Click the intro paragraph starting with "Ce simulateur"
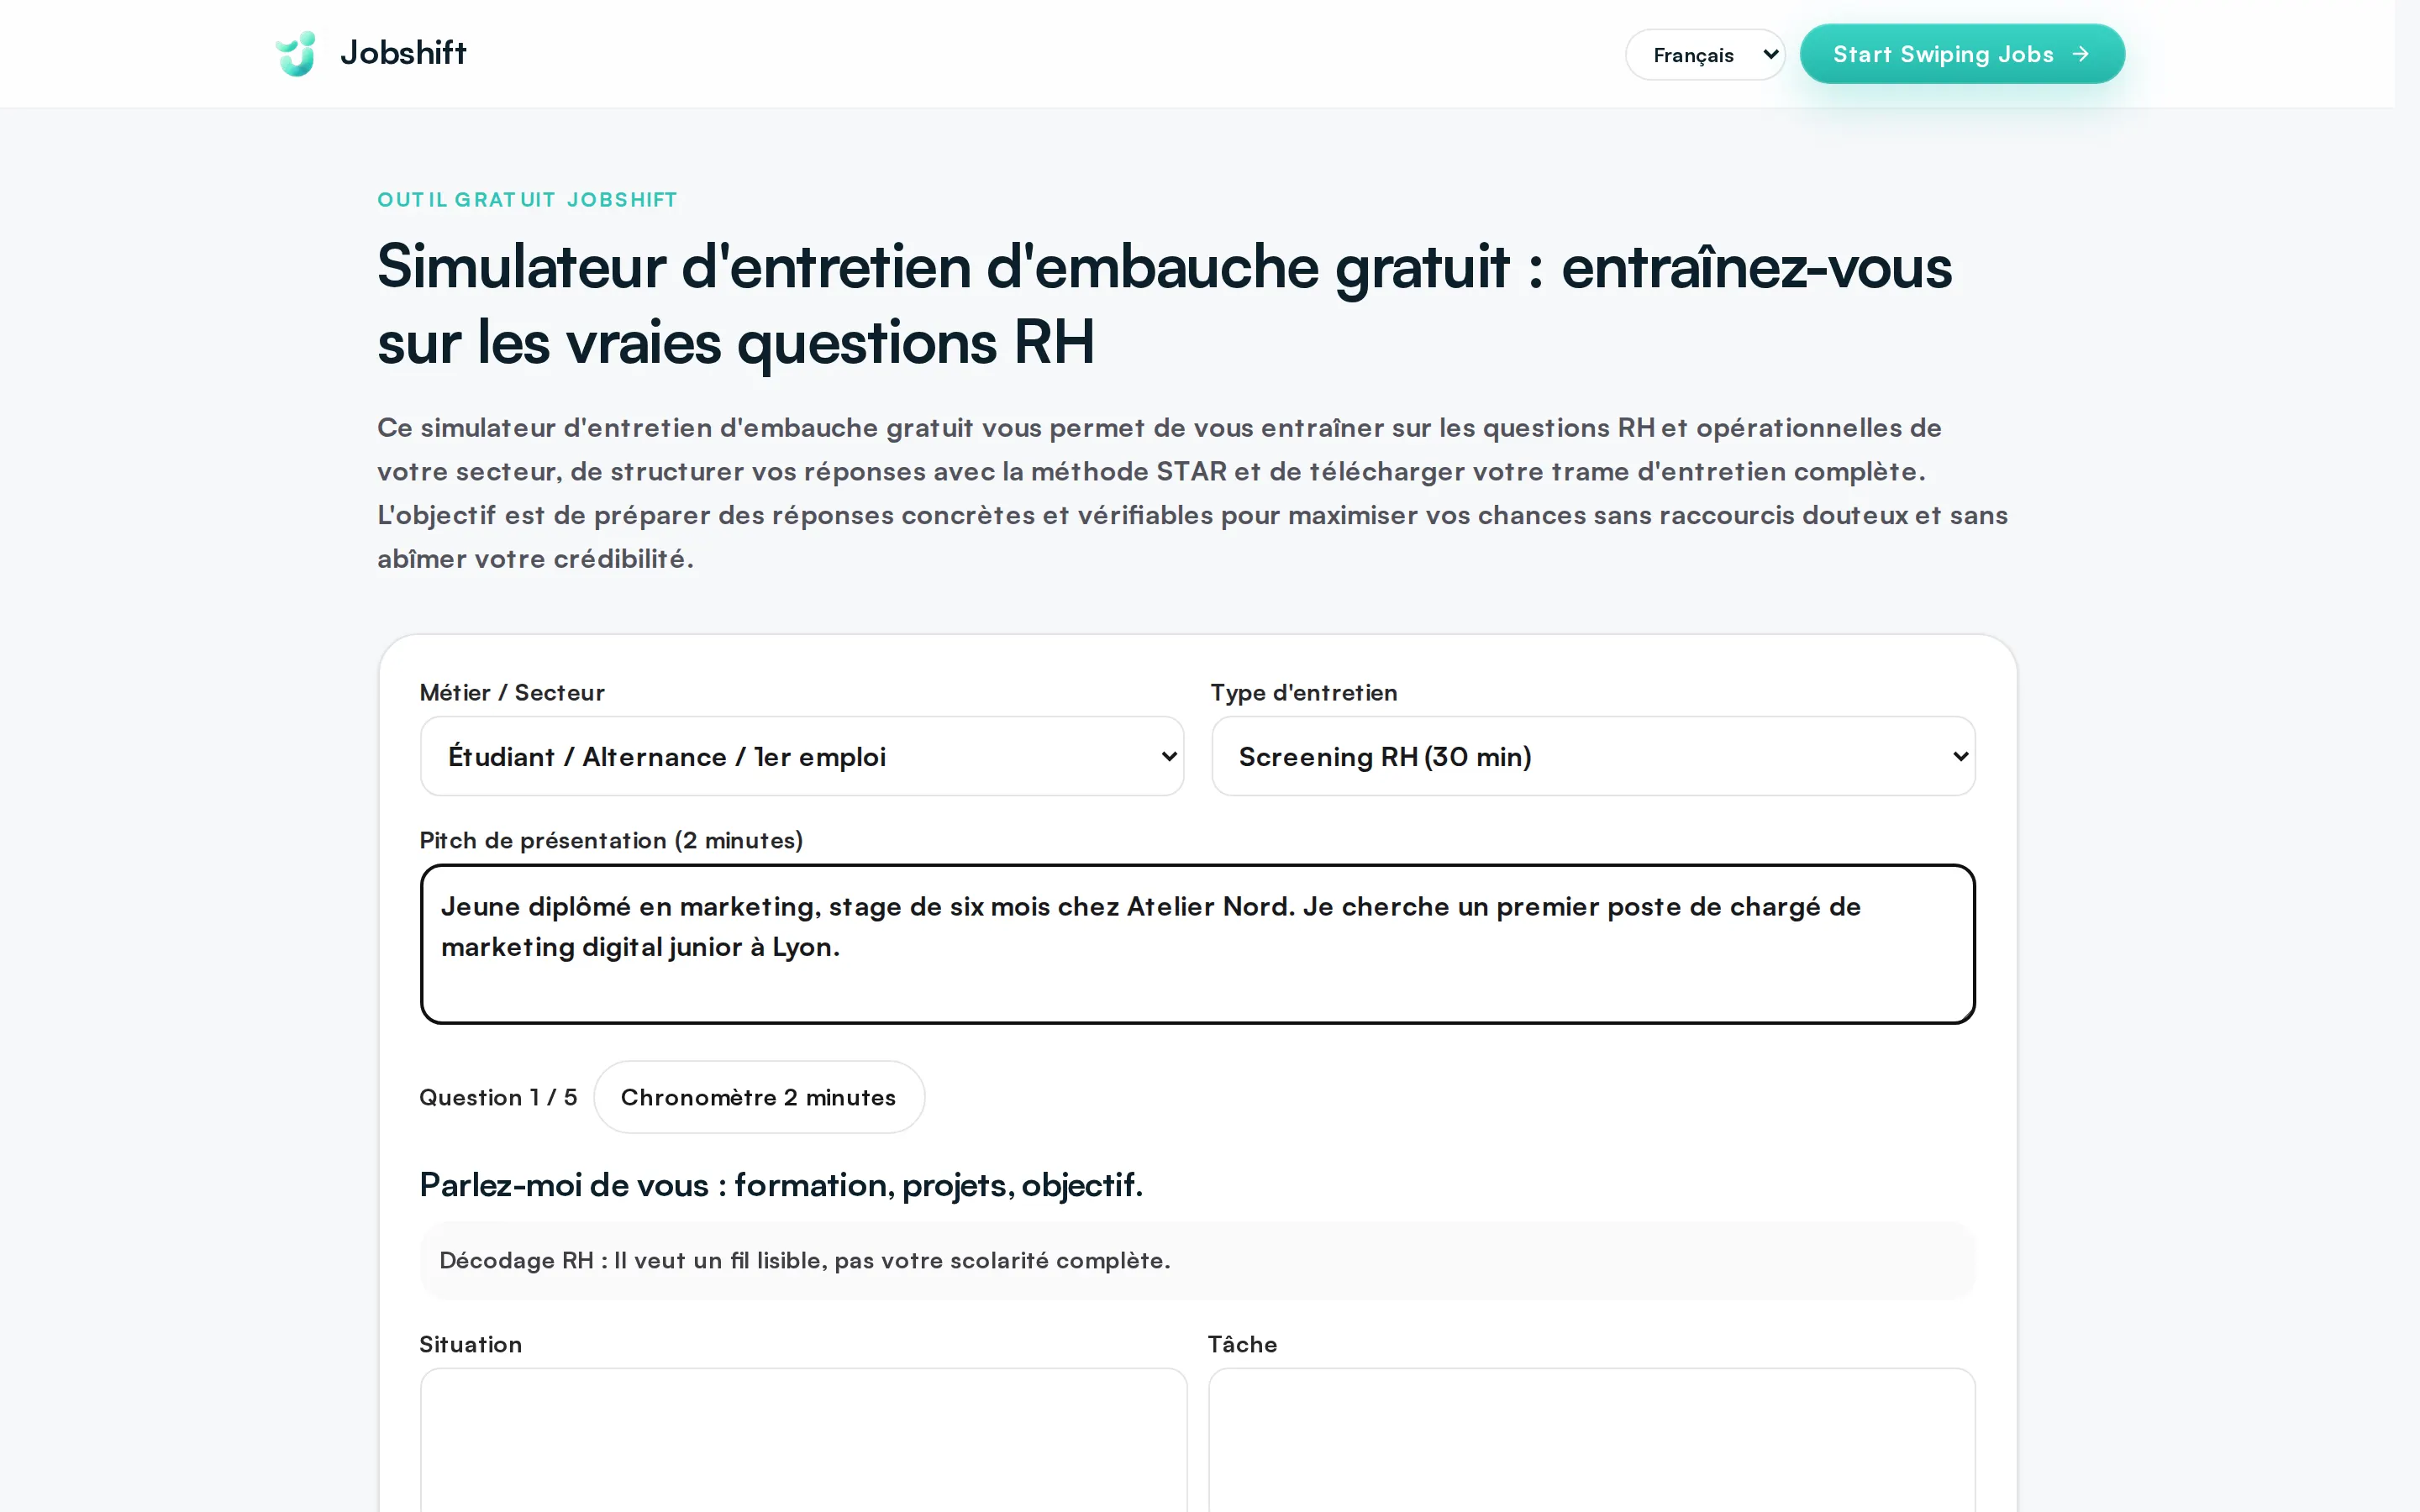 [1192, 493]
